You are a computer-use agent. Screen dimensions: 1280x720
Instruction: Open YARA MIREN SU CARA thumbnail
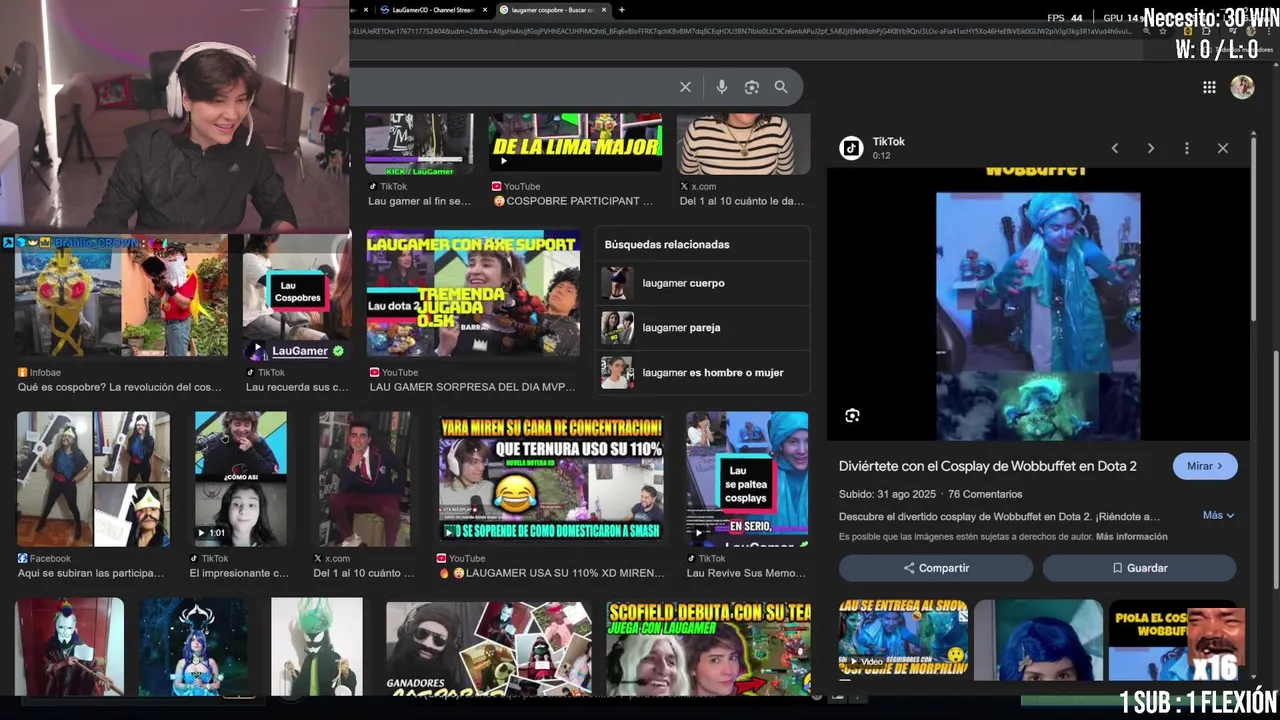(x=551, y=479)
